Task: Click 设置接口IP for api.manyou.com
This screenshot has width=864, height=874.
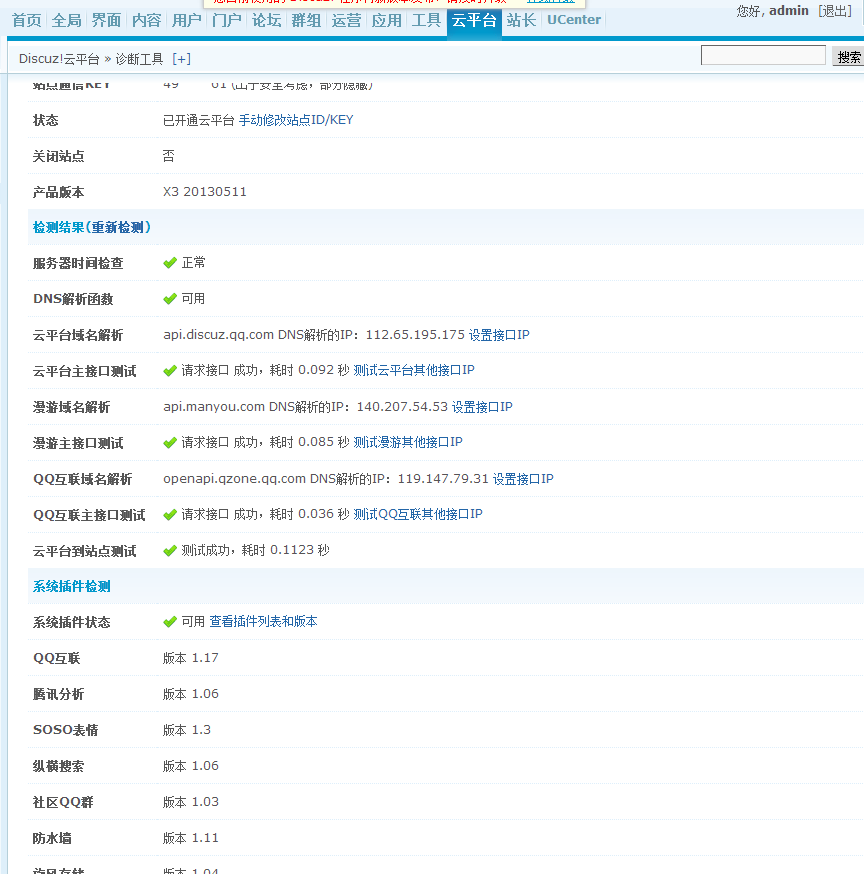Action: [x=482, y=407]
